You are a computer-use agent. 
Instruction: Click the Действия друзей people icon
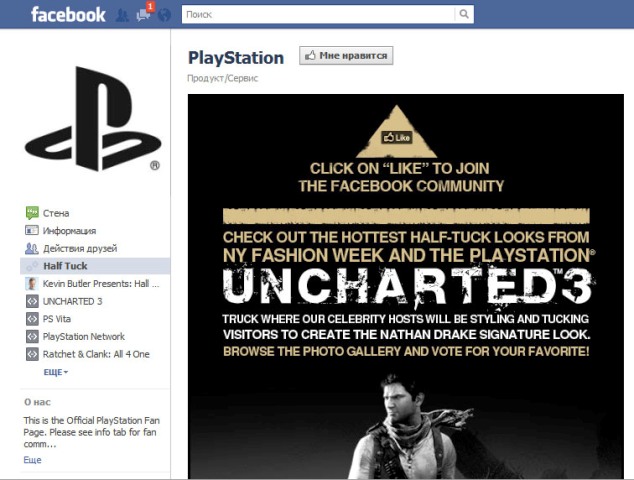click(x=32, y=248)
